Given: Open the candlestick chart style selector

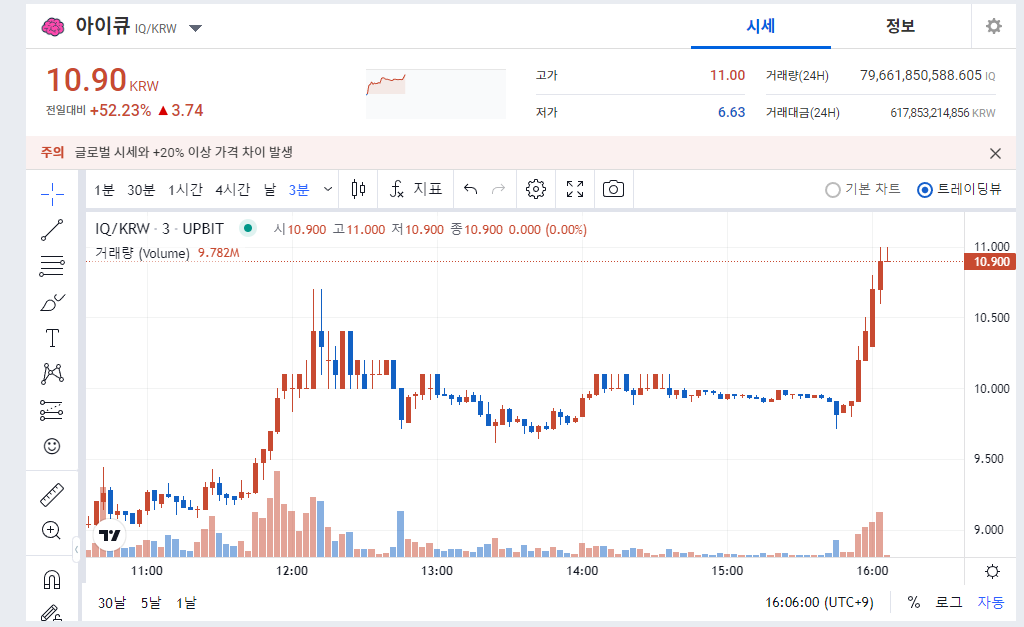Looking at the screenshot, I should pos(359,189).
